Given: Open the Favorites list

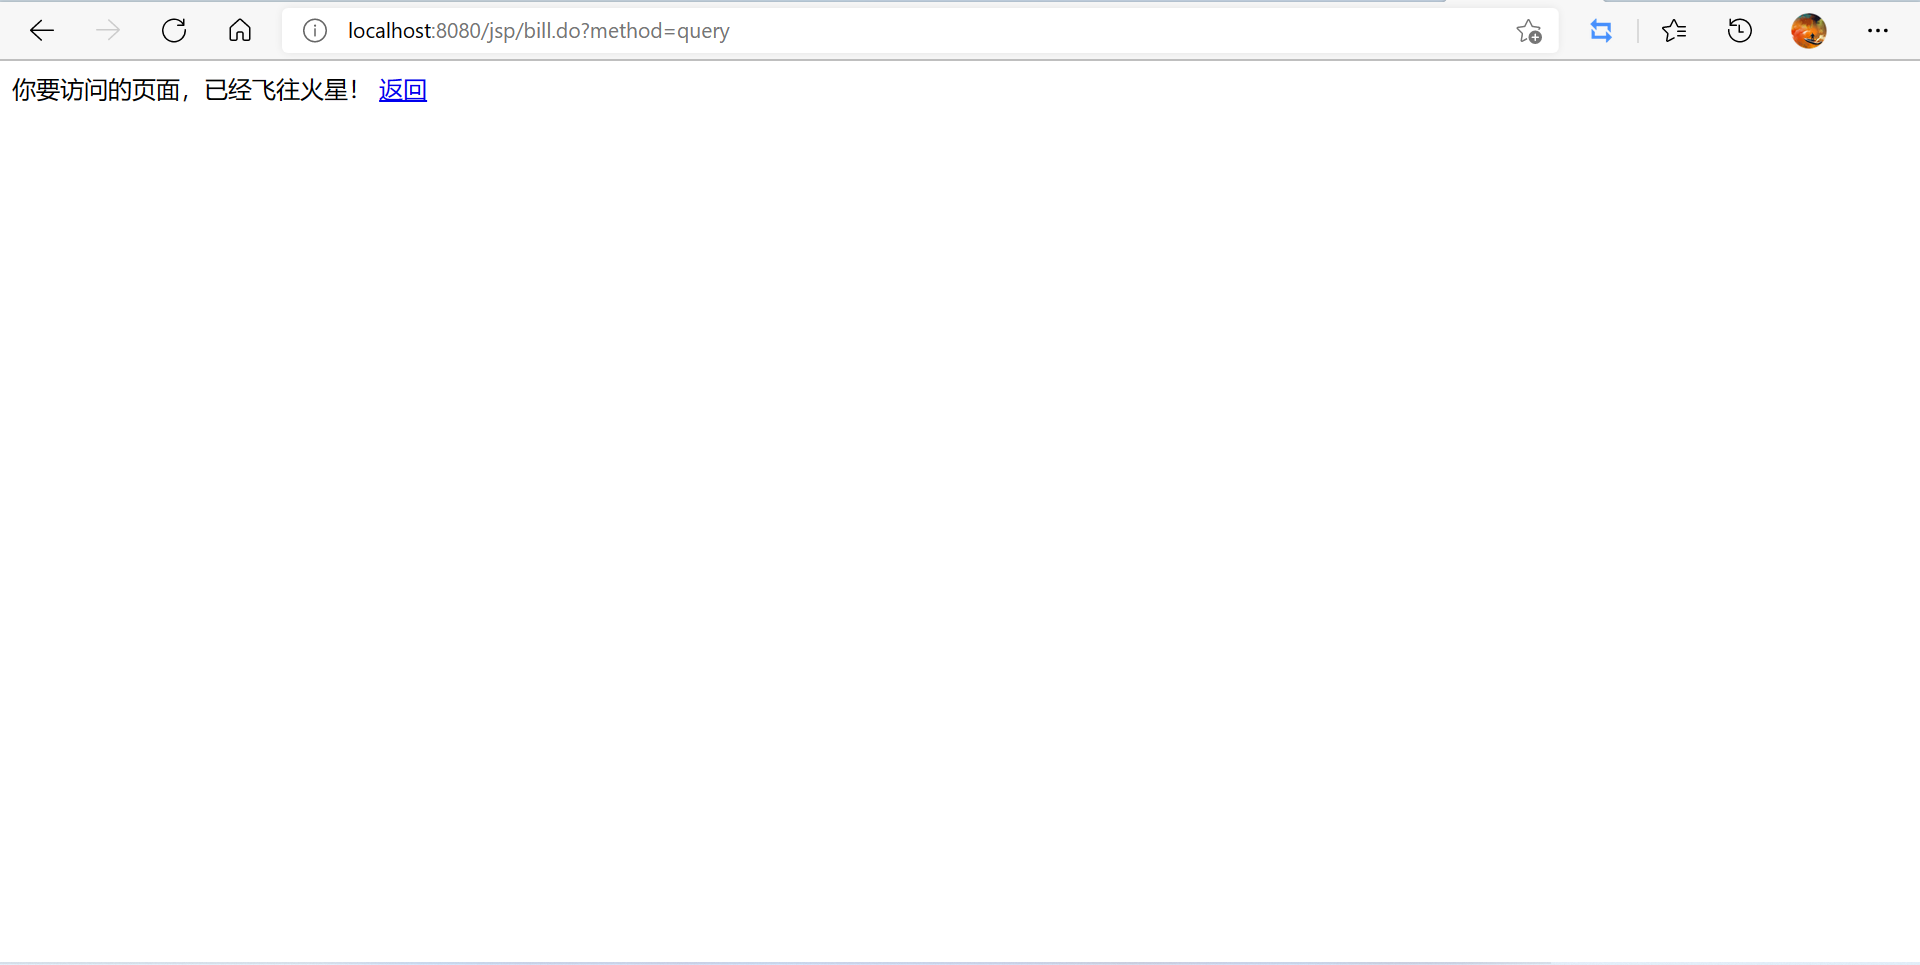Looking at the screenshot, I should [x=1674, y=31].
